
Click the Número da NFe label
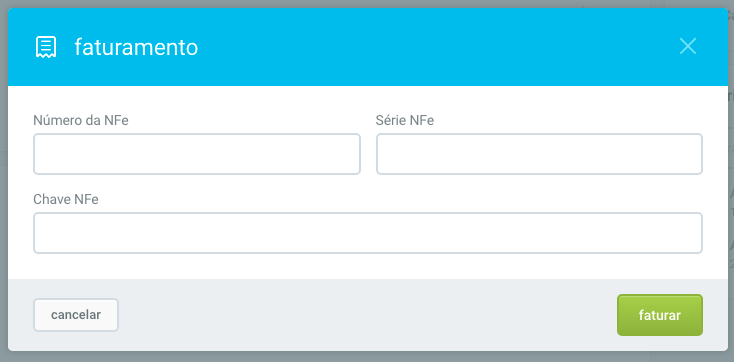coord(81,121)
